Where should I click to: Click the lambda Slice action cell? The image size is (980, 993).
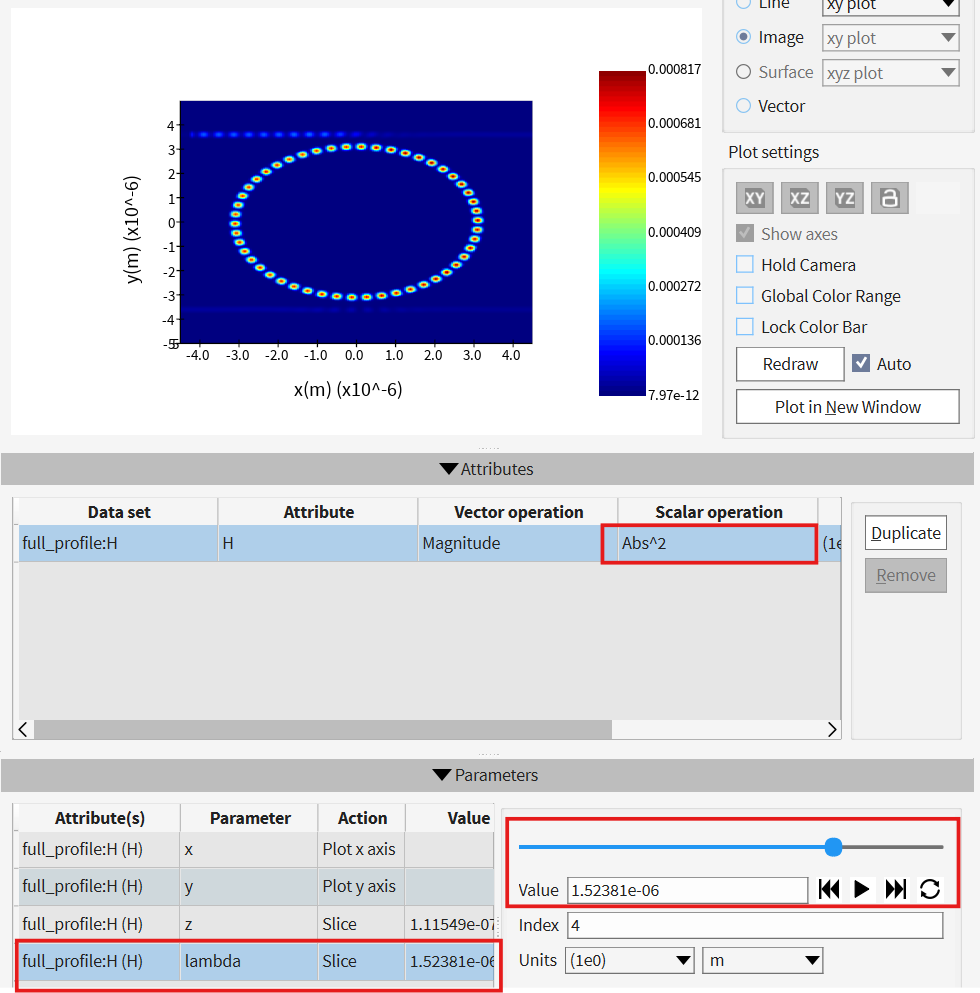click(x=361, y=961)
